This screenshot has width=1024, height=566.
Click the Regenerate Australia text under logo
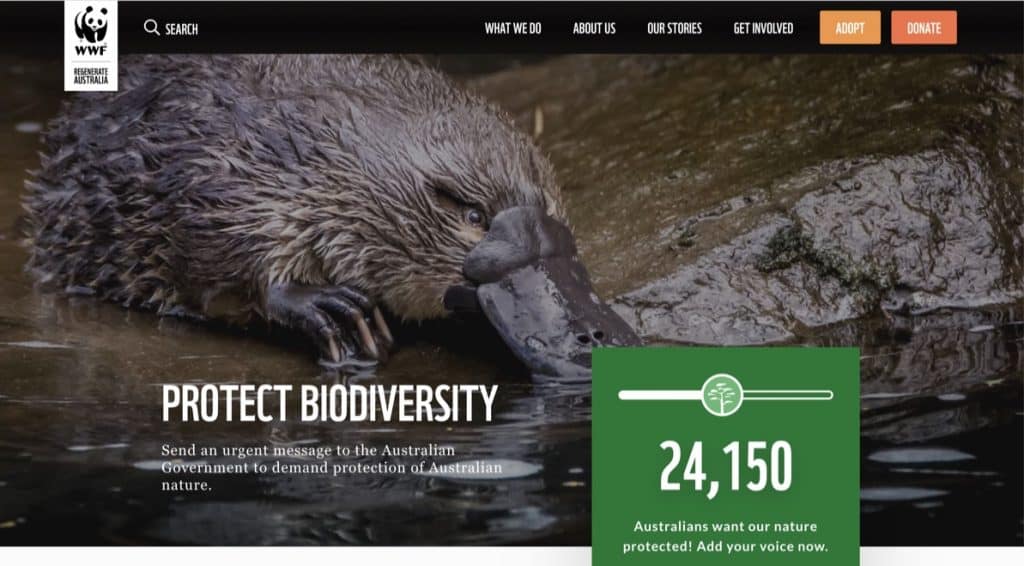tap(91, 76)
